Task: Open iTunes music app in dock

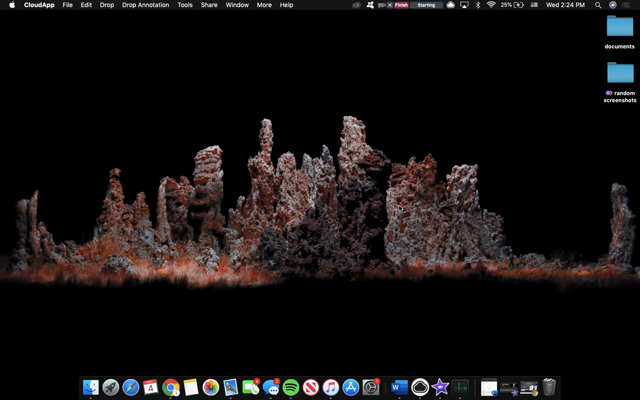Action: click(x=331, y=387)
